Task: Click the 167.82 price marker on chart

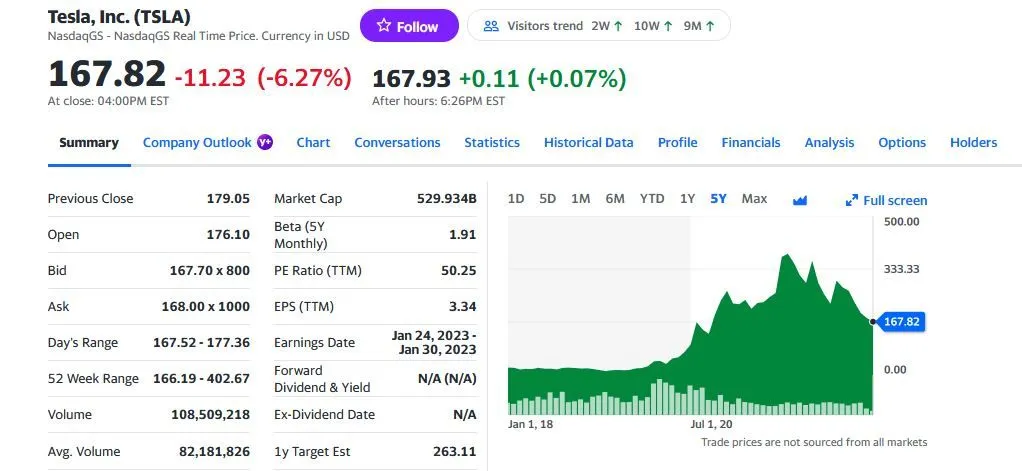Action: pyautogui.click(x=901, y=322)
